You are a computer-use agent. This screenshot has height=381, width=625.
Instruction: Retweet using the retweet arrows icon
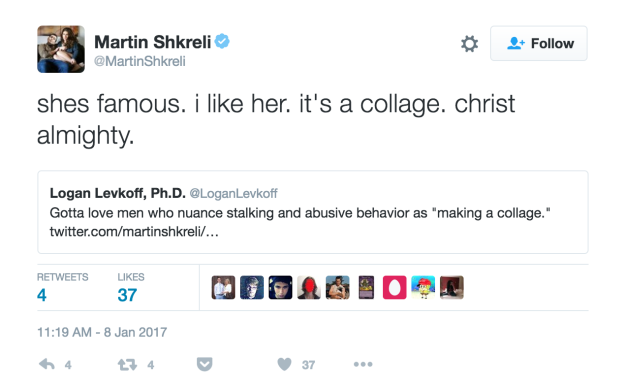point(127,364)
